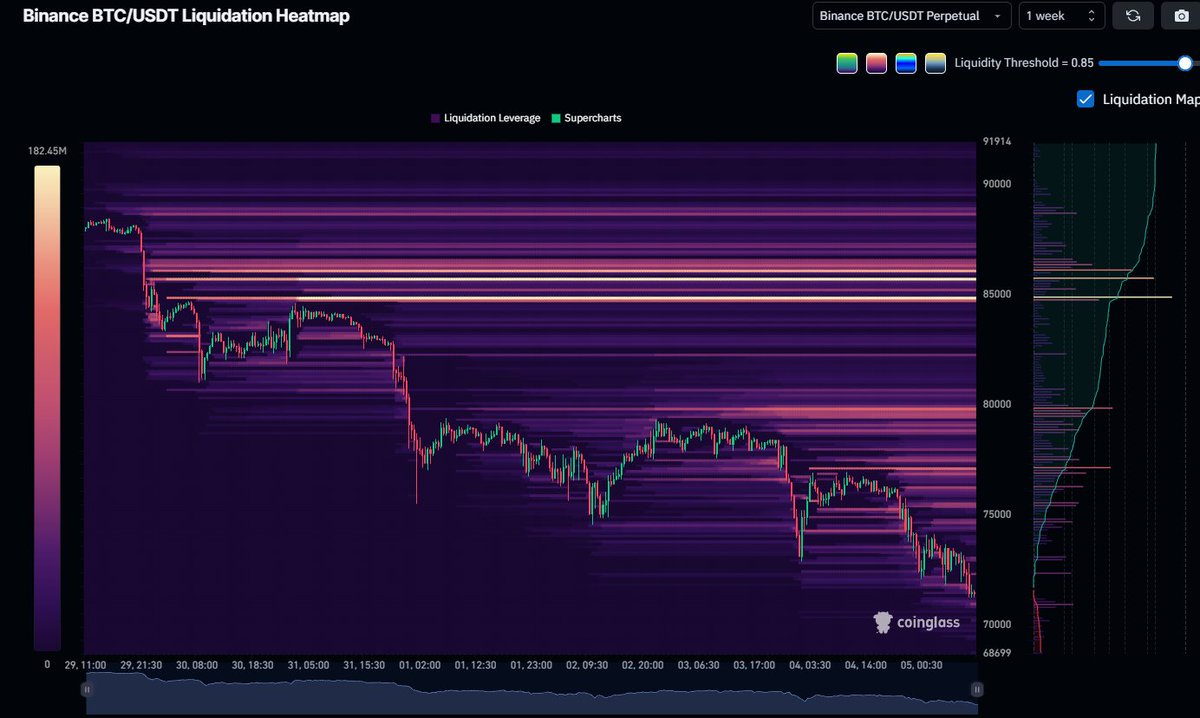The height and width of the screenshot is (718, 1200).
Task: Click the 80000 price axis label
Action: click(997, 404)
